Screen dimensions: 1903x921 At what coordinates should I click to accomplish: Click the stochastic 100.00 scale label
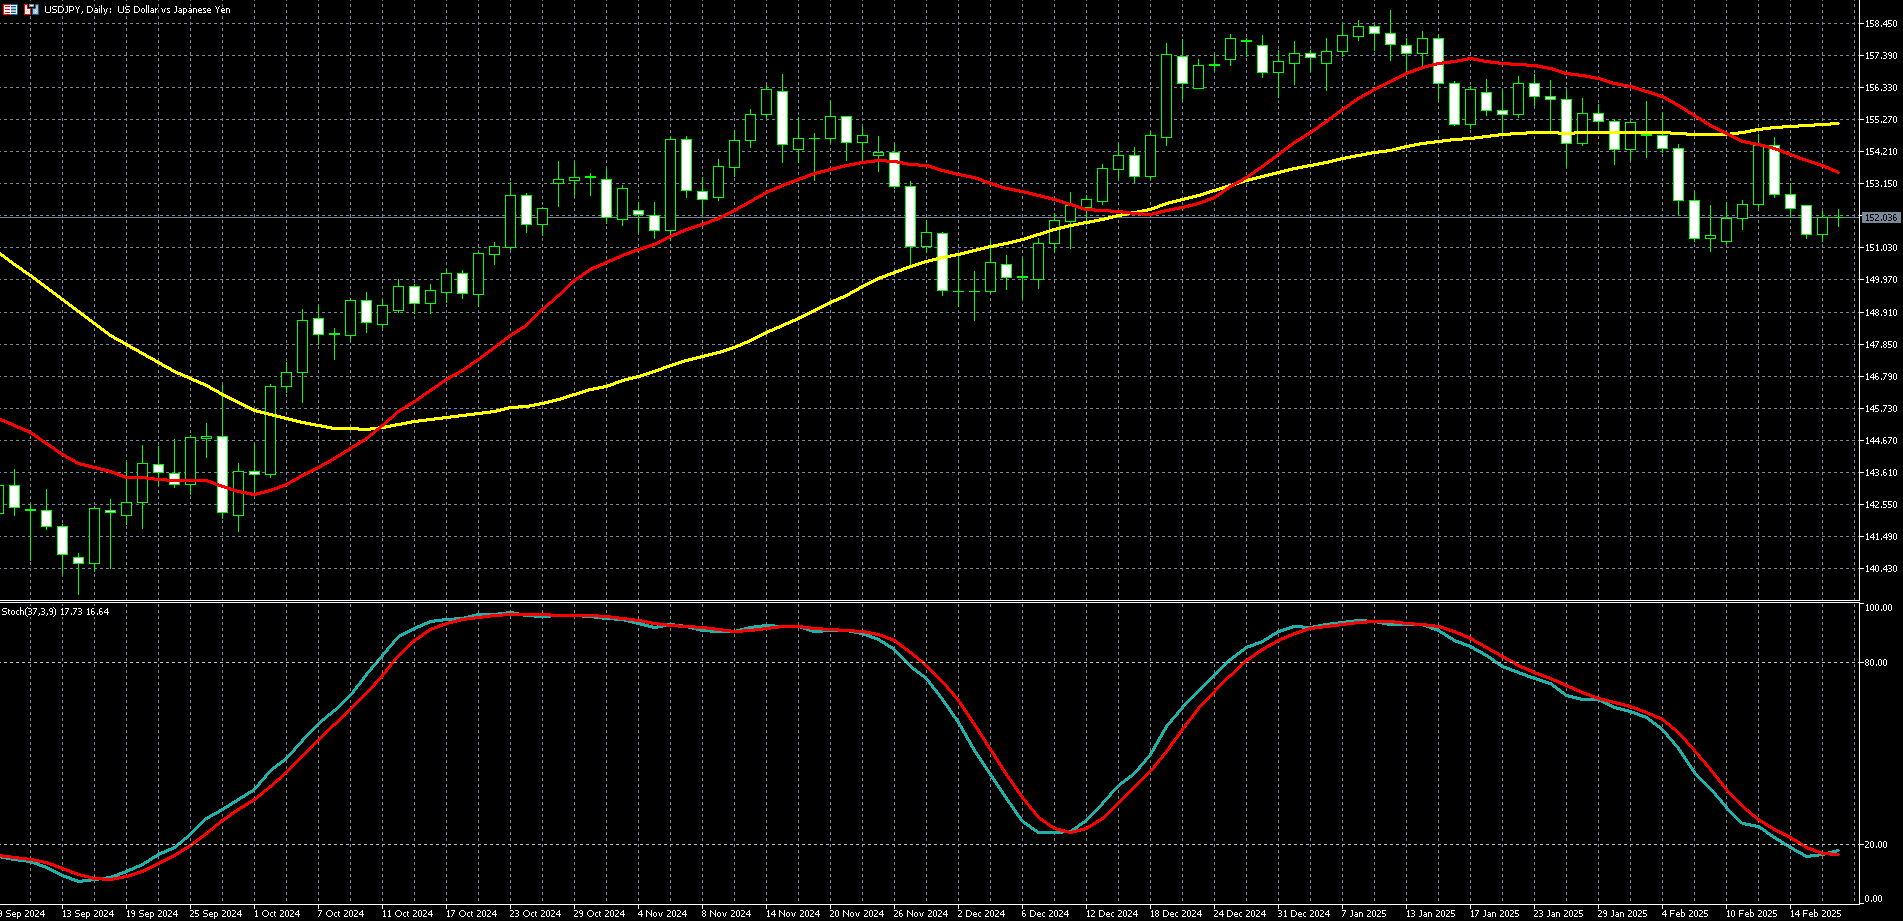tap(1879, 608)
